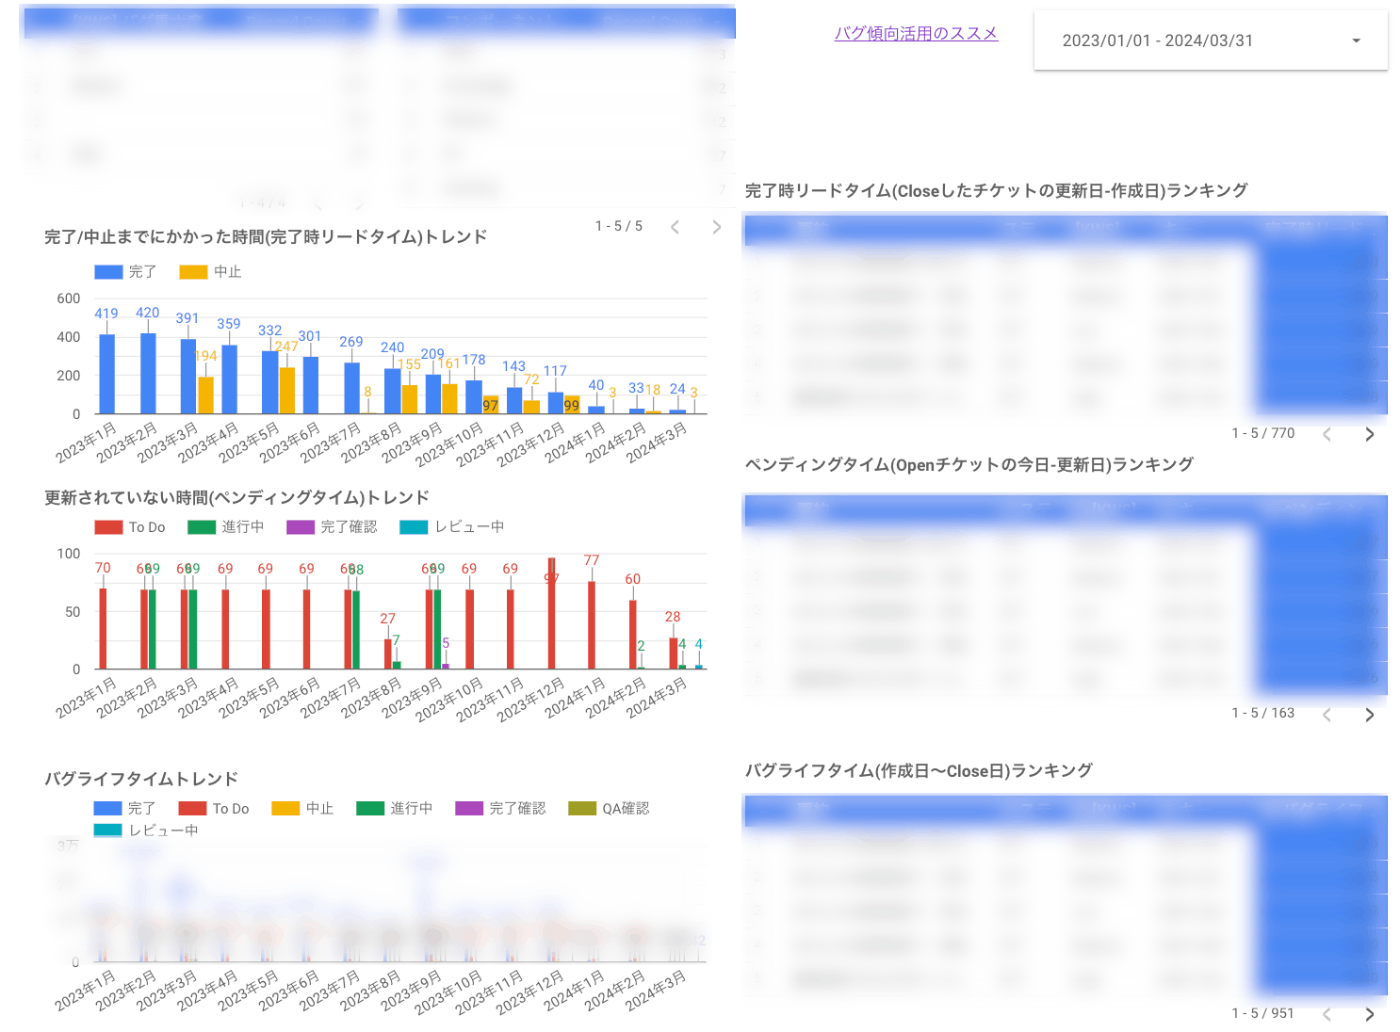Toggle 進行中 legend in bug lifetime trend
The width and height of the screenshot is (1400, 1032).
395,808
